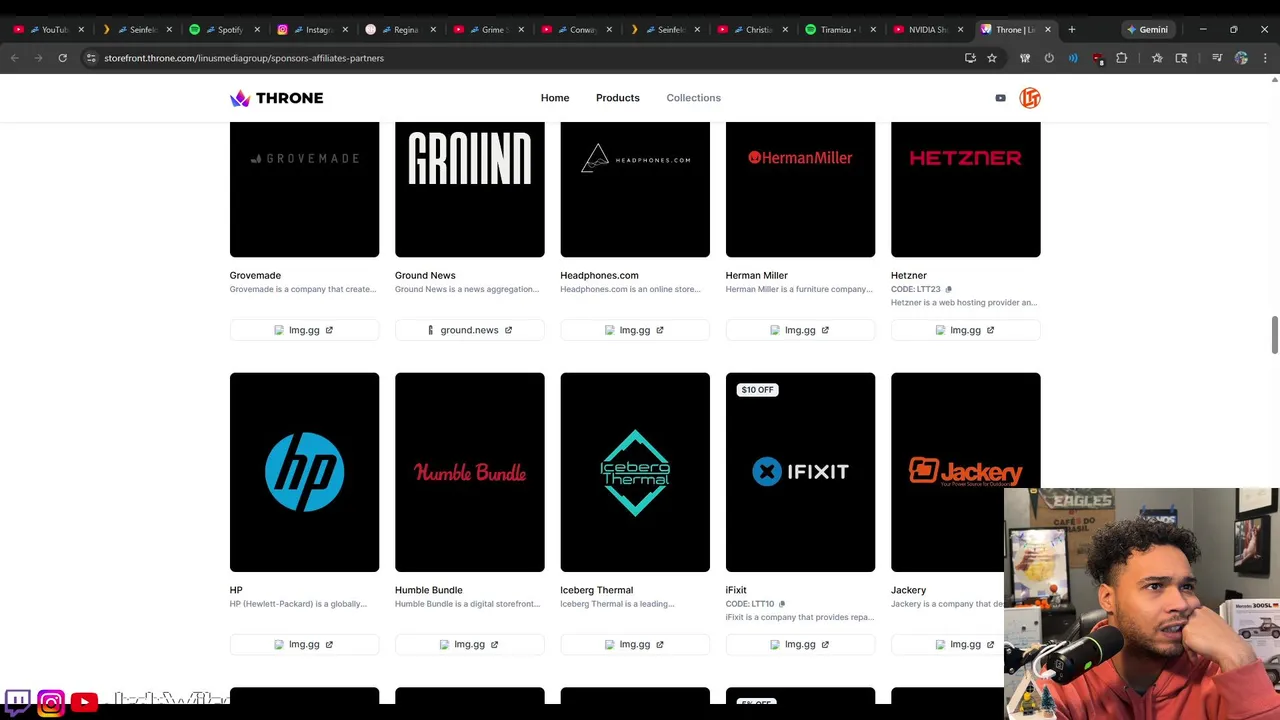Click the YouTube icon in the overlay
1280x720 pixels.
(x=84, y=702)
